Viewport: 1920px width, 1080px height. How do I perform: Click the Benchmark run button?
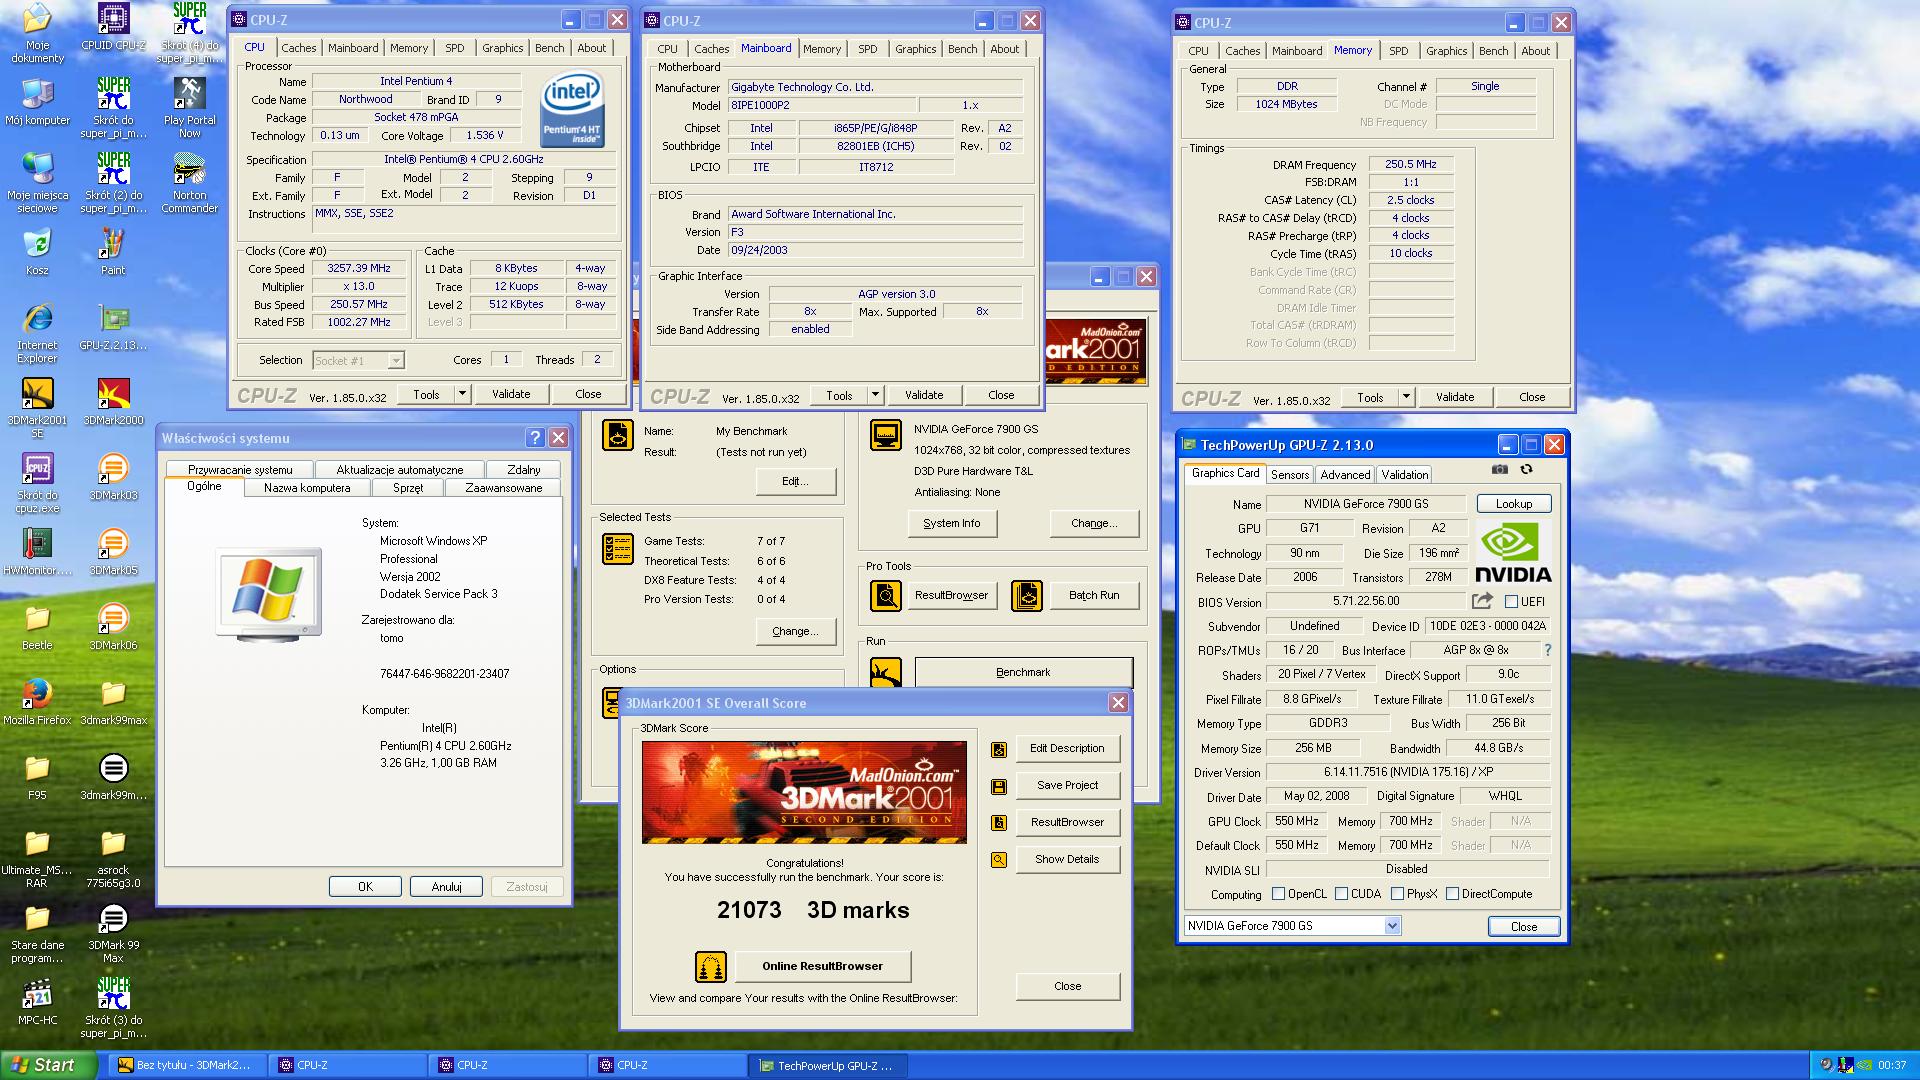pos(1023,672)
